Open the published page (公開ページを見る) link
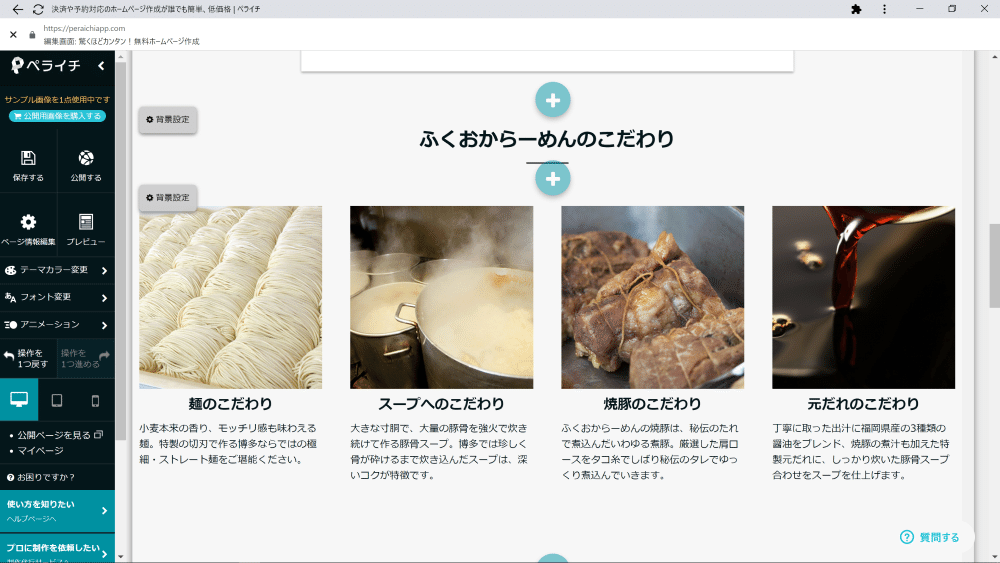 (x=59, y=435)
